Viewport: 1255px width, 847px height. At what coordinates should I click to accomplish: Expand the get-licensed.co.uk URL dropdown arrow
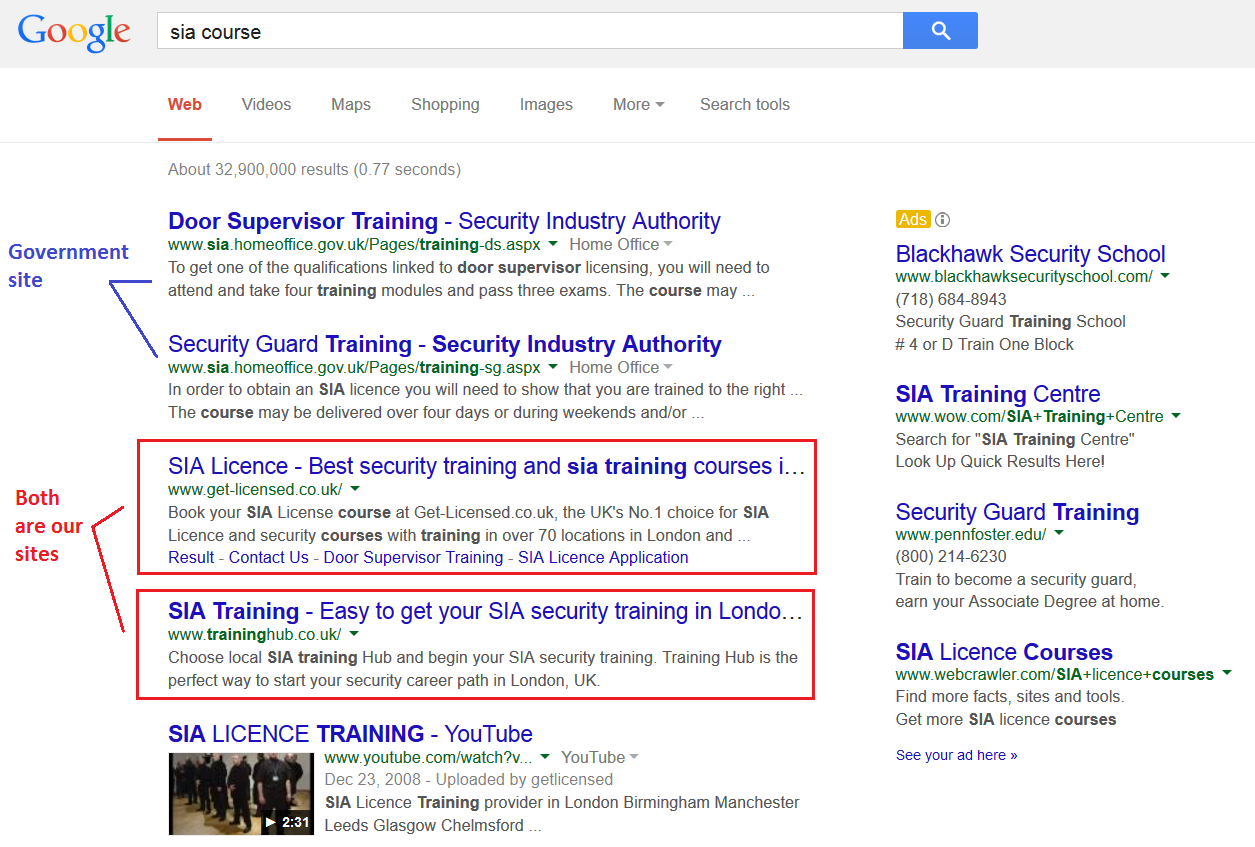pyautogui.click(x=355, y=490)
